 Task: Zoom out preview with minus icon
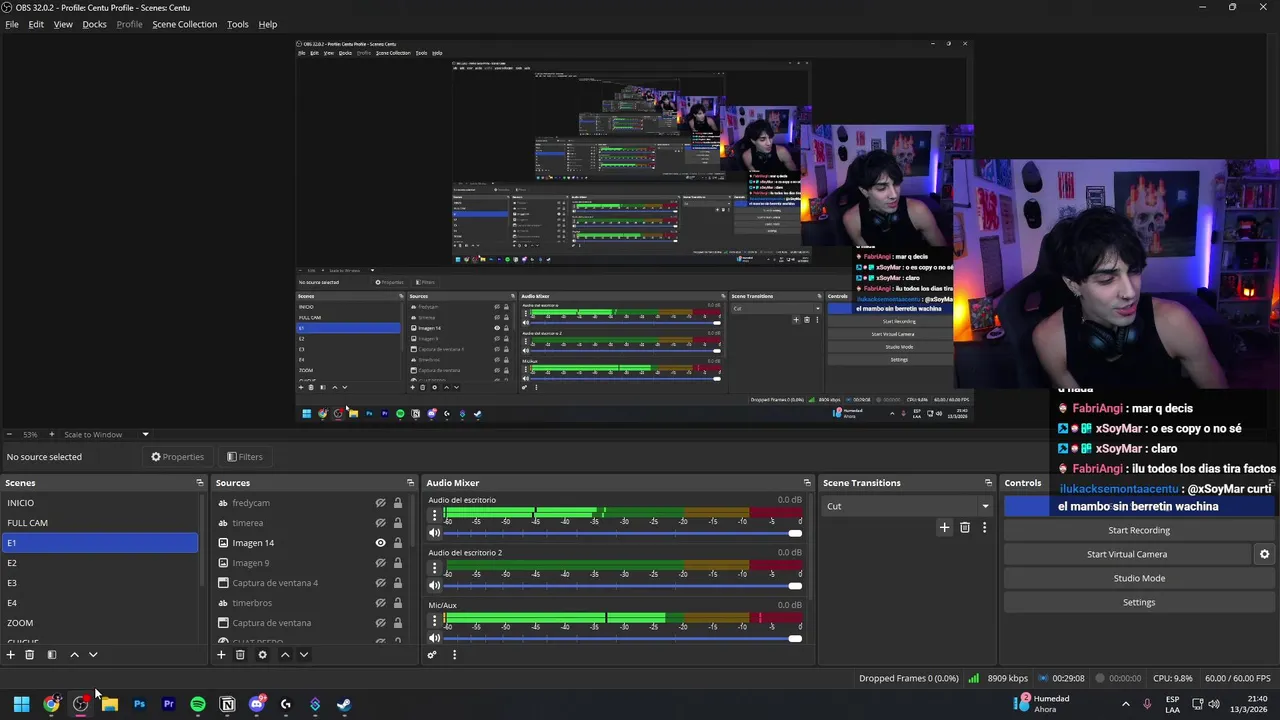point(9,434)
